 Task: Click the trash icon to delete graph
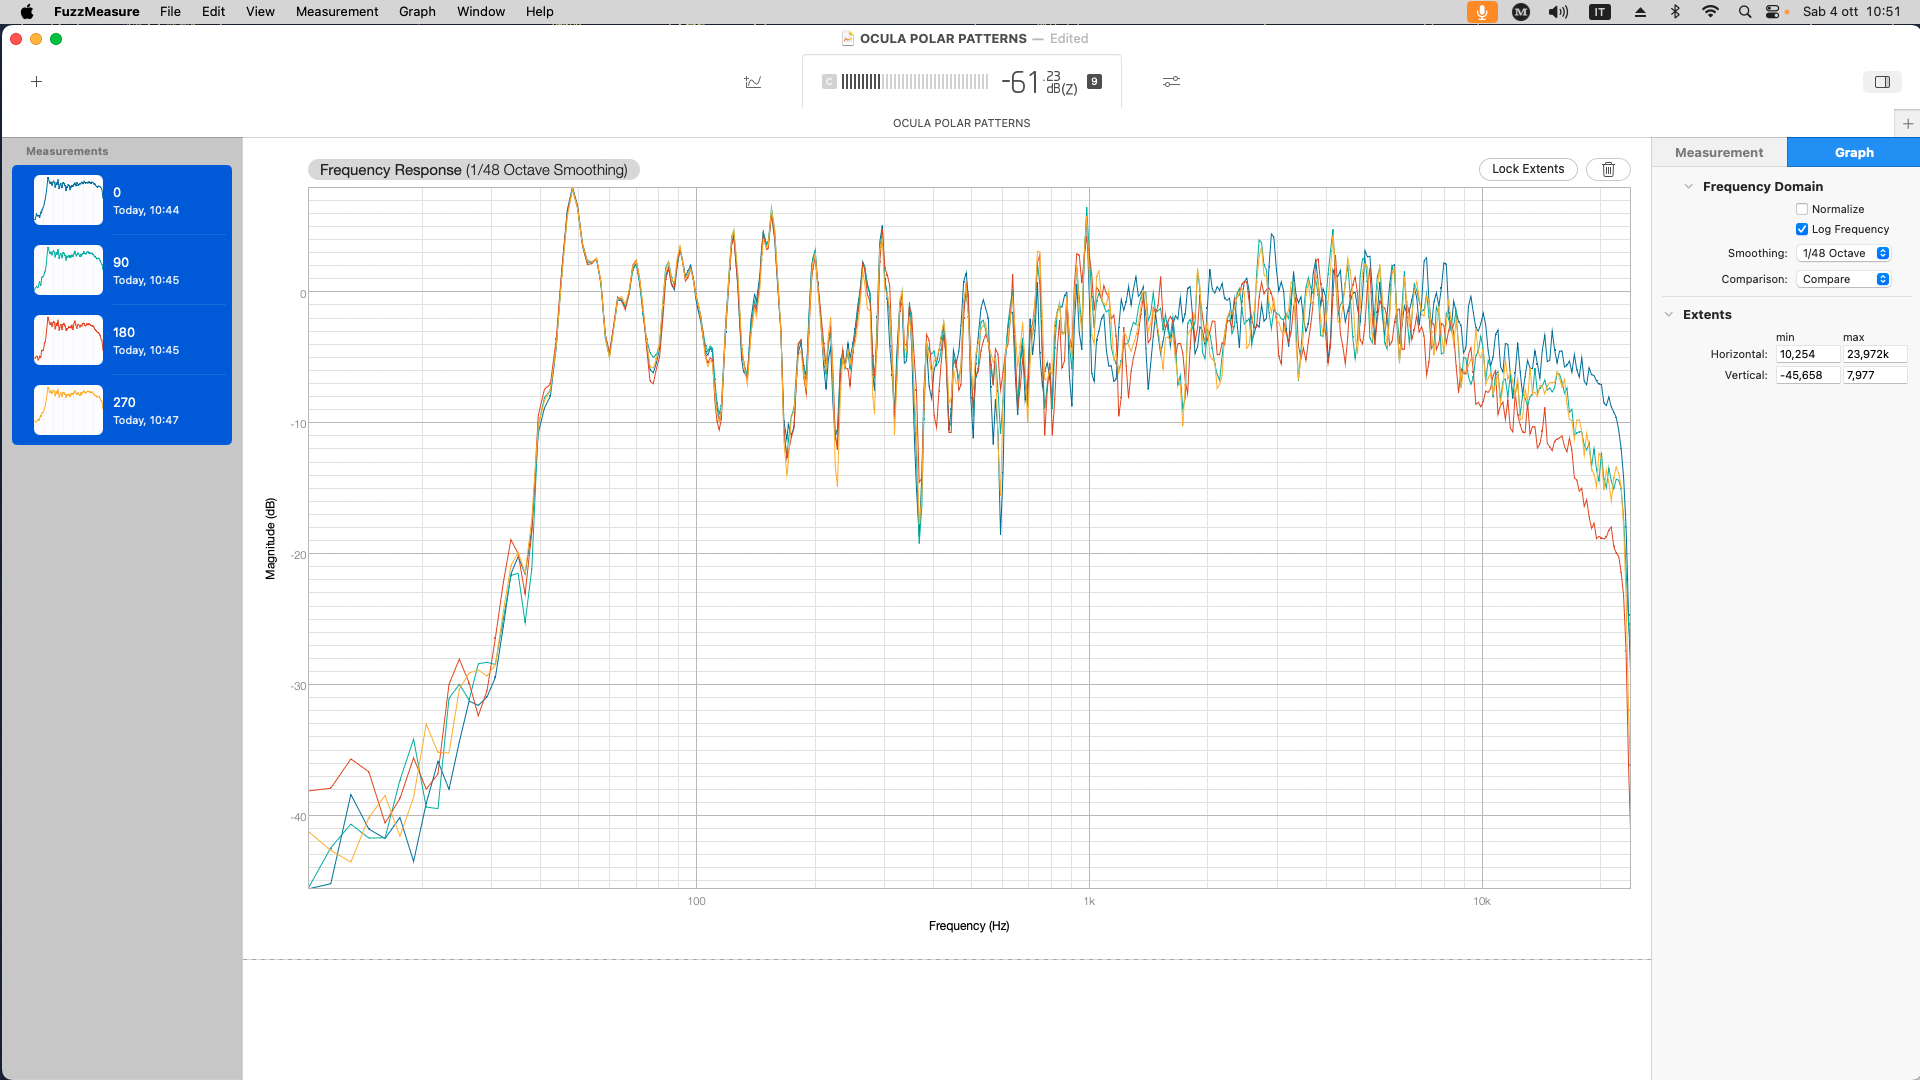pos(1608,169)
